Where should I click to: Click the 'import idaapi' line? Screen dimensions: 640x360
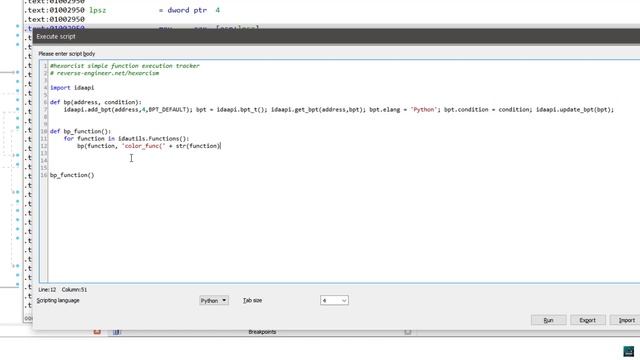[x=72, y=88]
